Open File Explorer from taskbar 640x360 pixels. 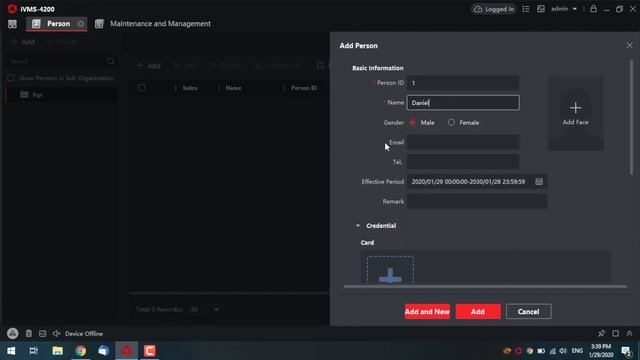(58, 351)
